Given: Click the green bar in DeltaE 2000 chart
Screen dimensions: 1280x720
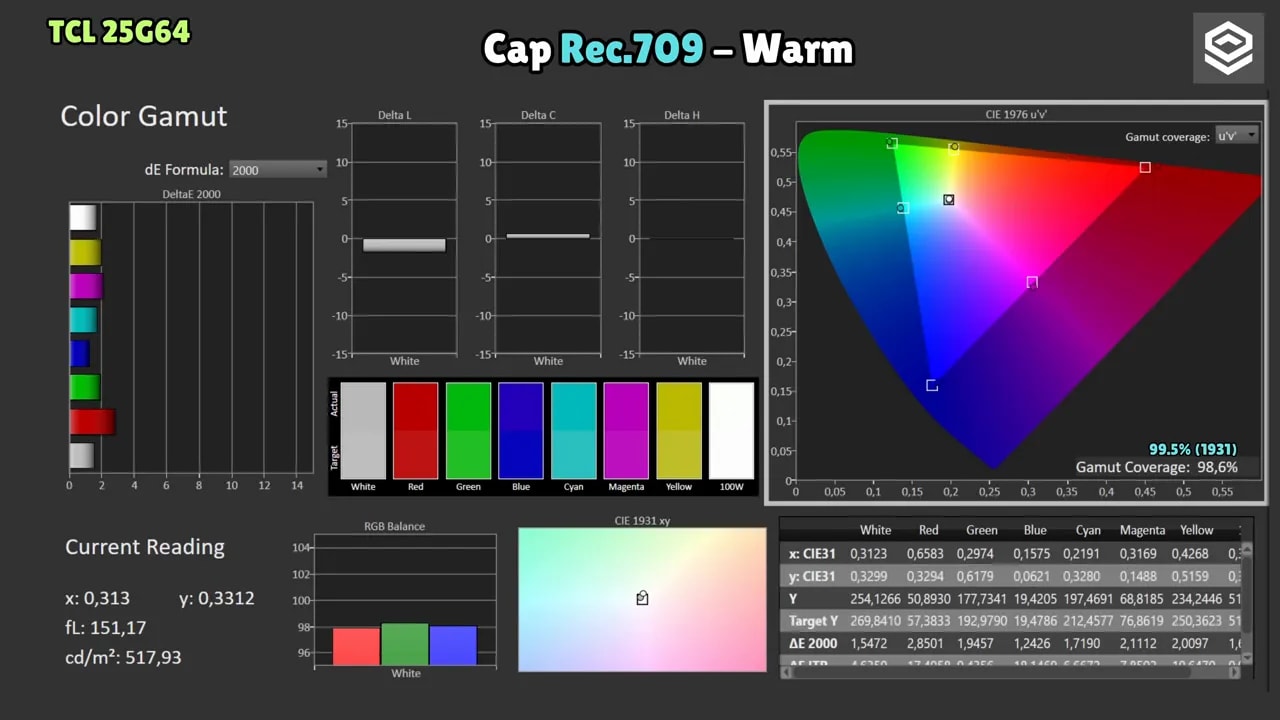Looking at the screenshot, I should point(85,388).
